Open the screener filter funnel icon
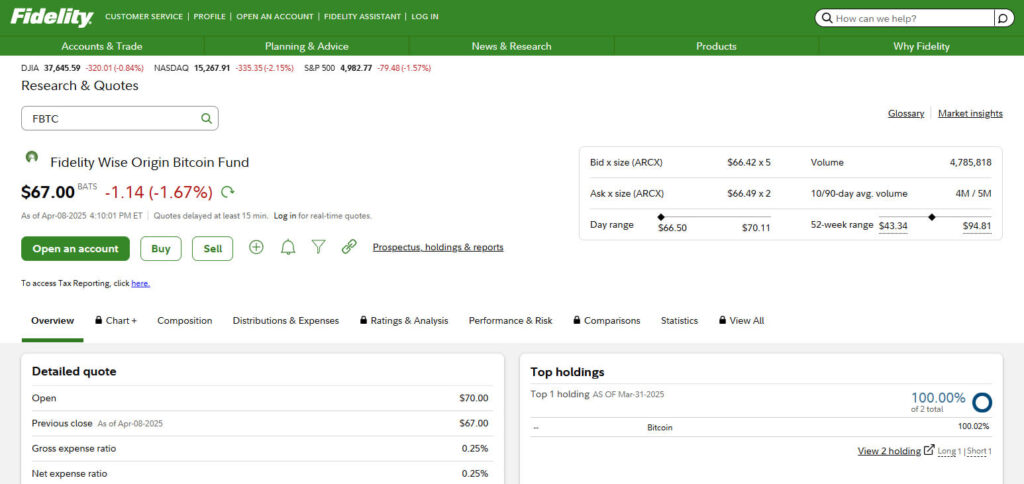Image resolution: width=1024 pixels, height=484 pixels. (x=318, y=247)
